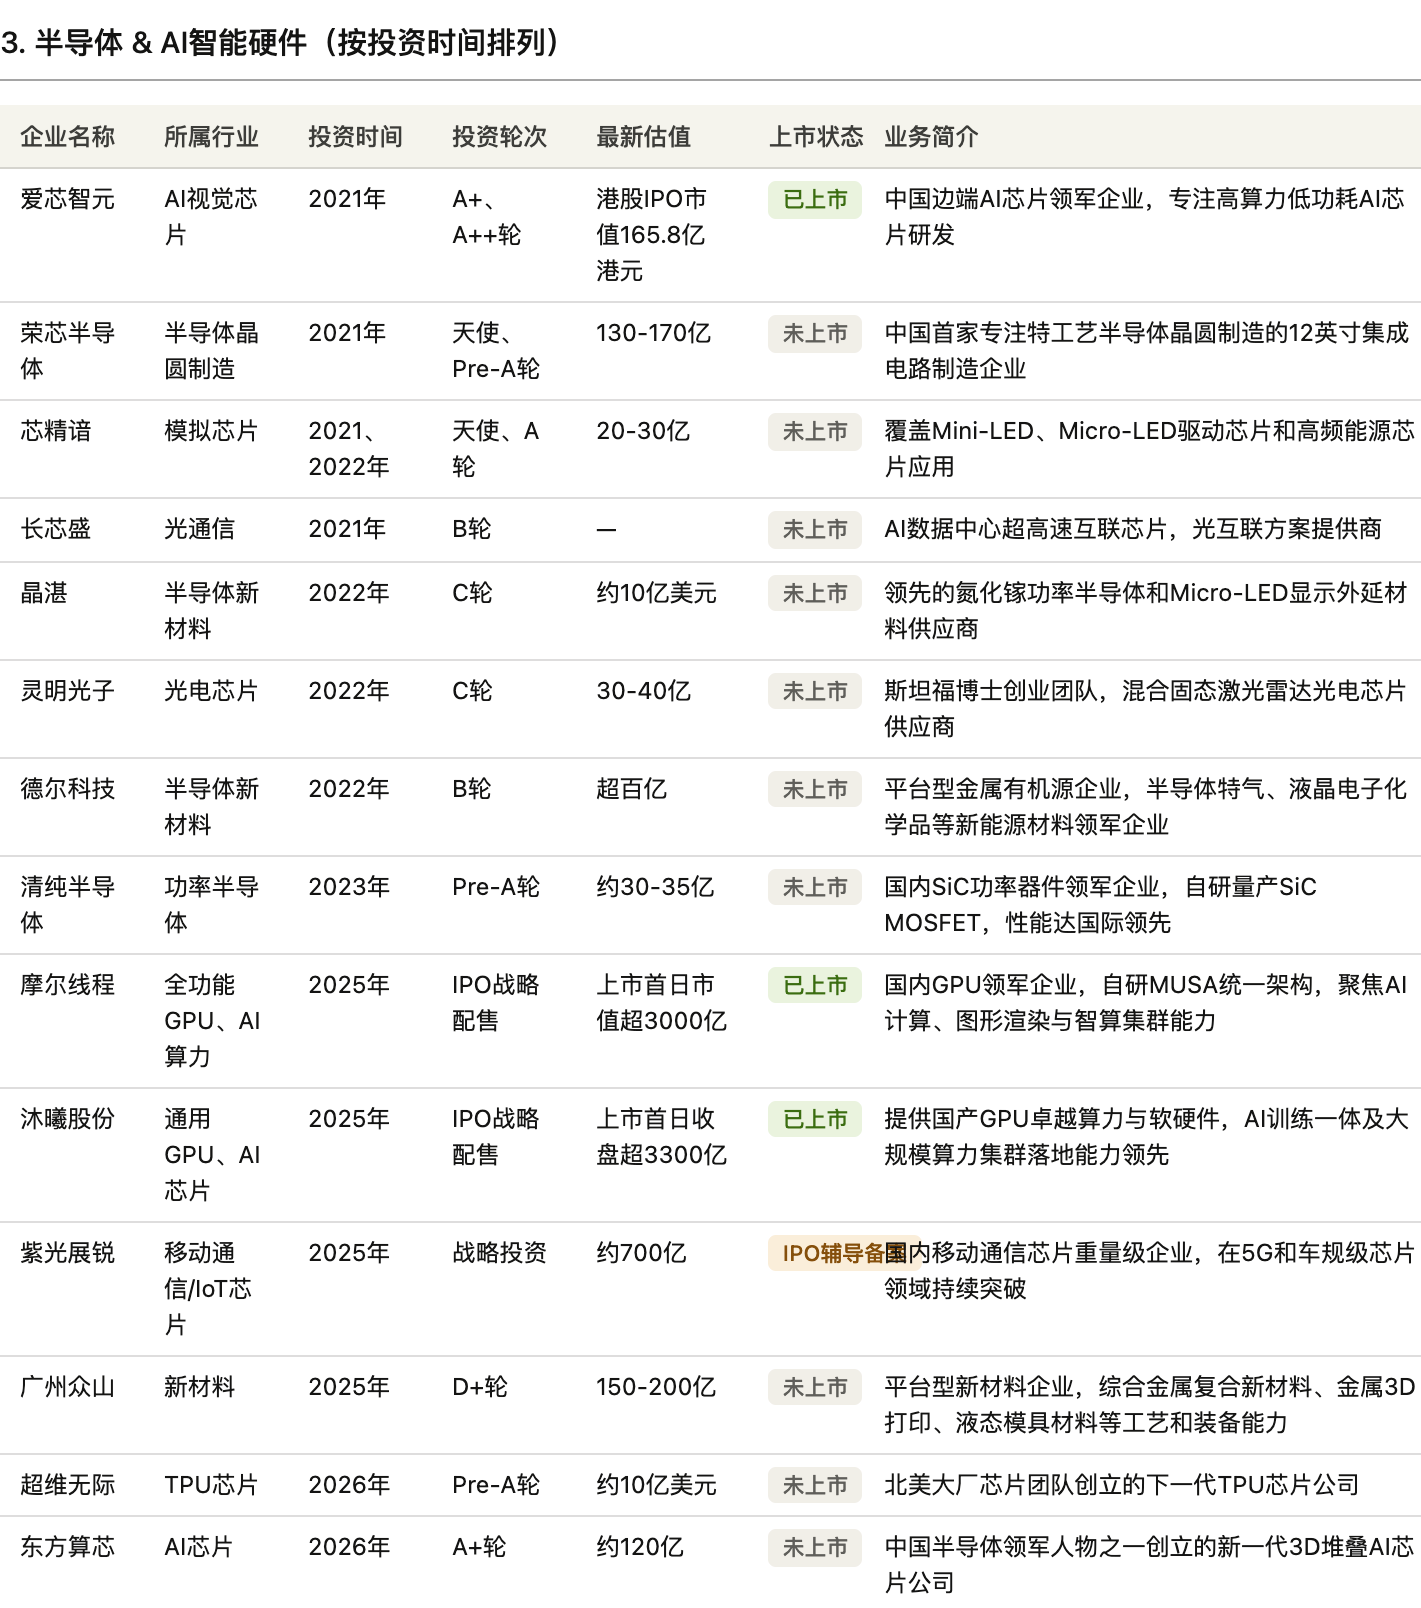Click the 业务简介 column header
Image resolution: width=1421 pixels, height=1608 pixels.
[931, 137]
